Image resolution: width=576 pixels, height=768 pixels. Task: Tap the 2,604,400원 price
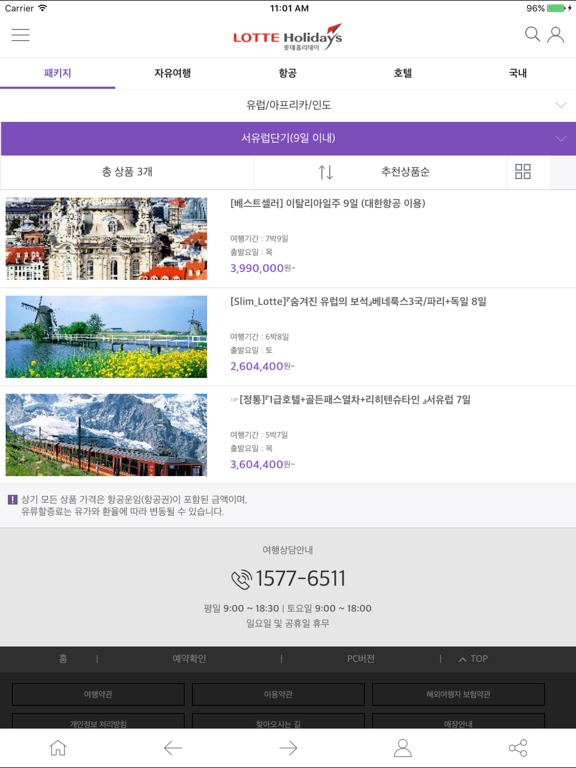(x=263, y=366)
